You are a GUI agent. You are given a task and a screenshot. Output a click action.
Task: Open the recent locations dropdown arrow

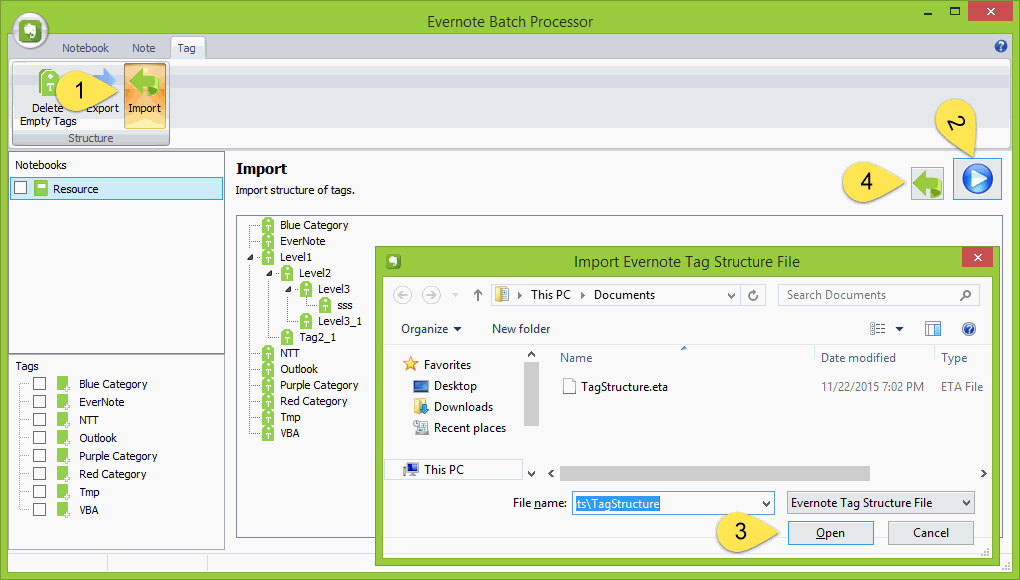455,295
